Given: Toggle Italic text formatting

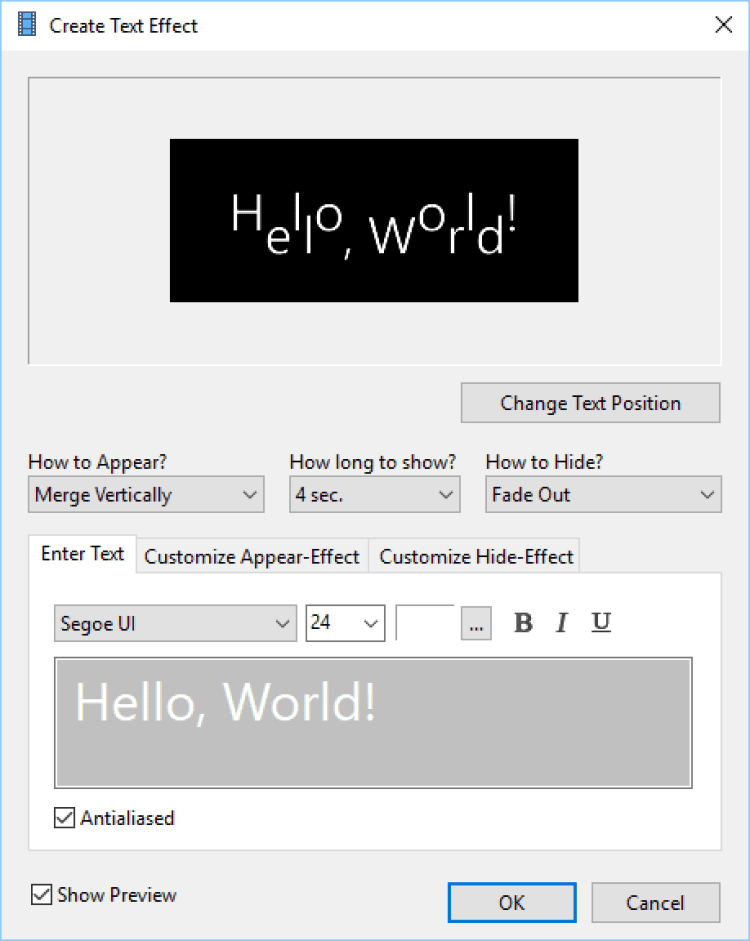Looking at the screenshot, I should (562, 623).
